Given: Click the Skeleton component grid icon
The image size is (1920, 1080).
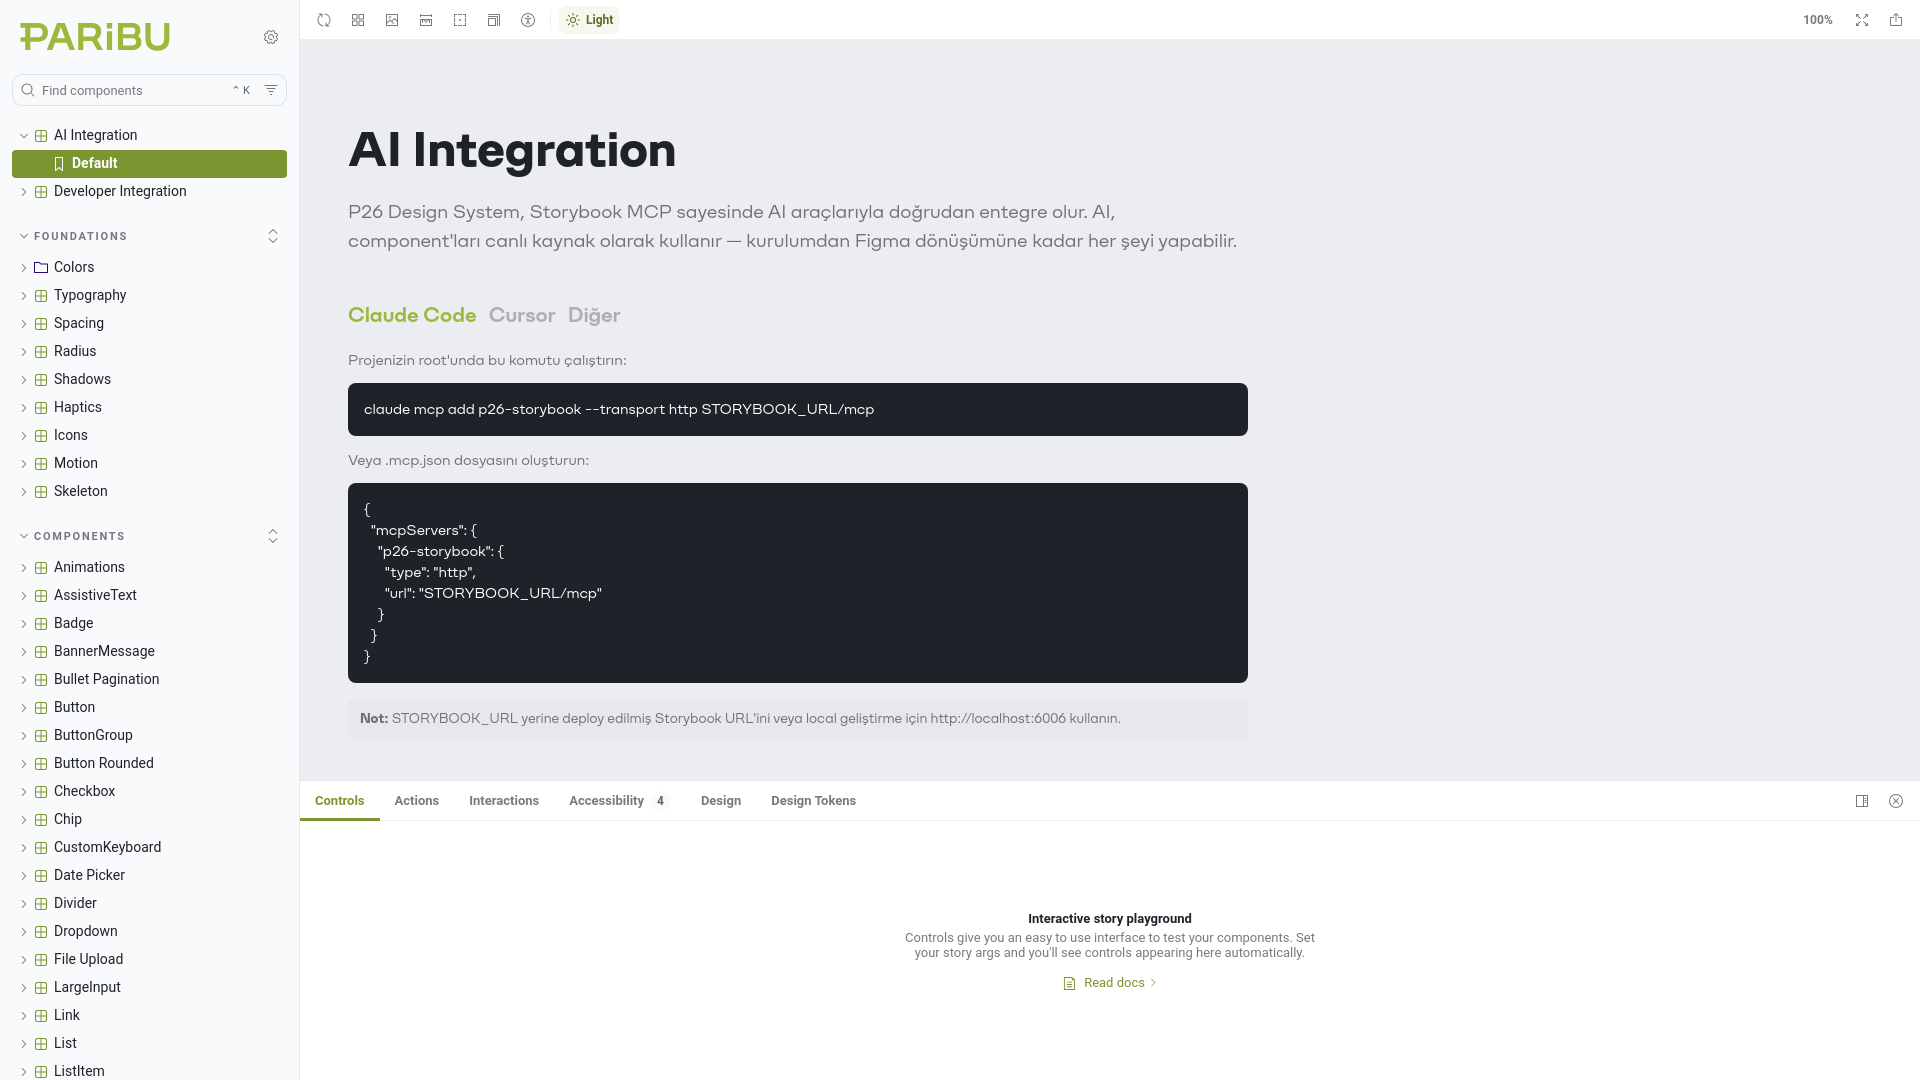Looking at the screenshot, I should (41, 491).
